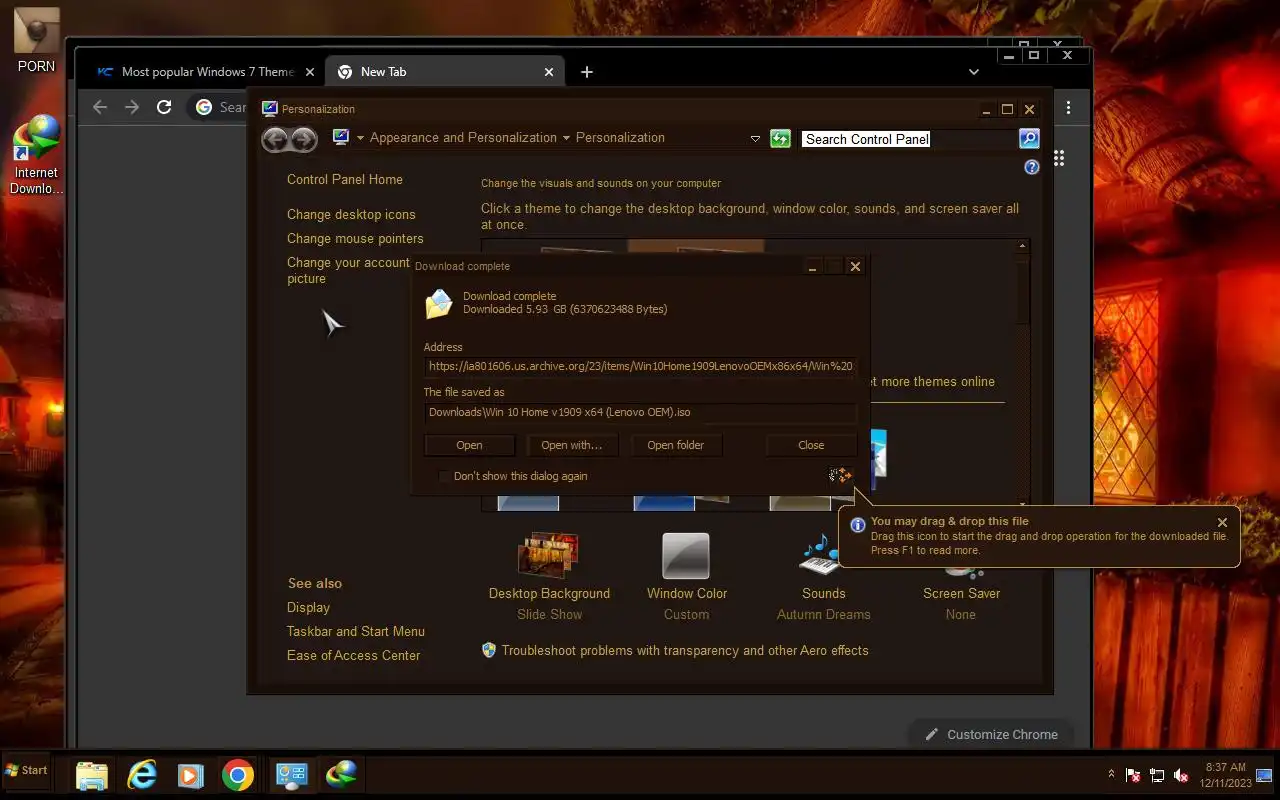Open File Explorer from the taskbar
Viewport: 1280px width, 800px height.
click(92, 775)
